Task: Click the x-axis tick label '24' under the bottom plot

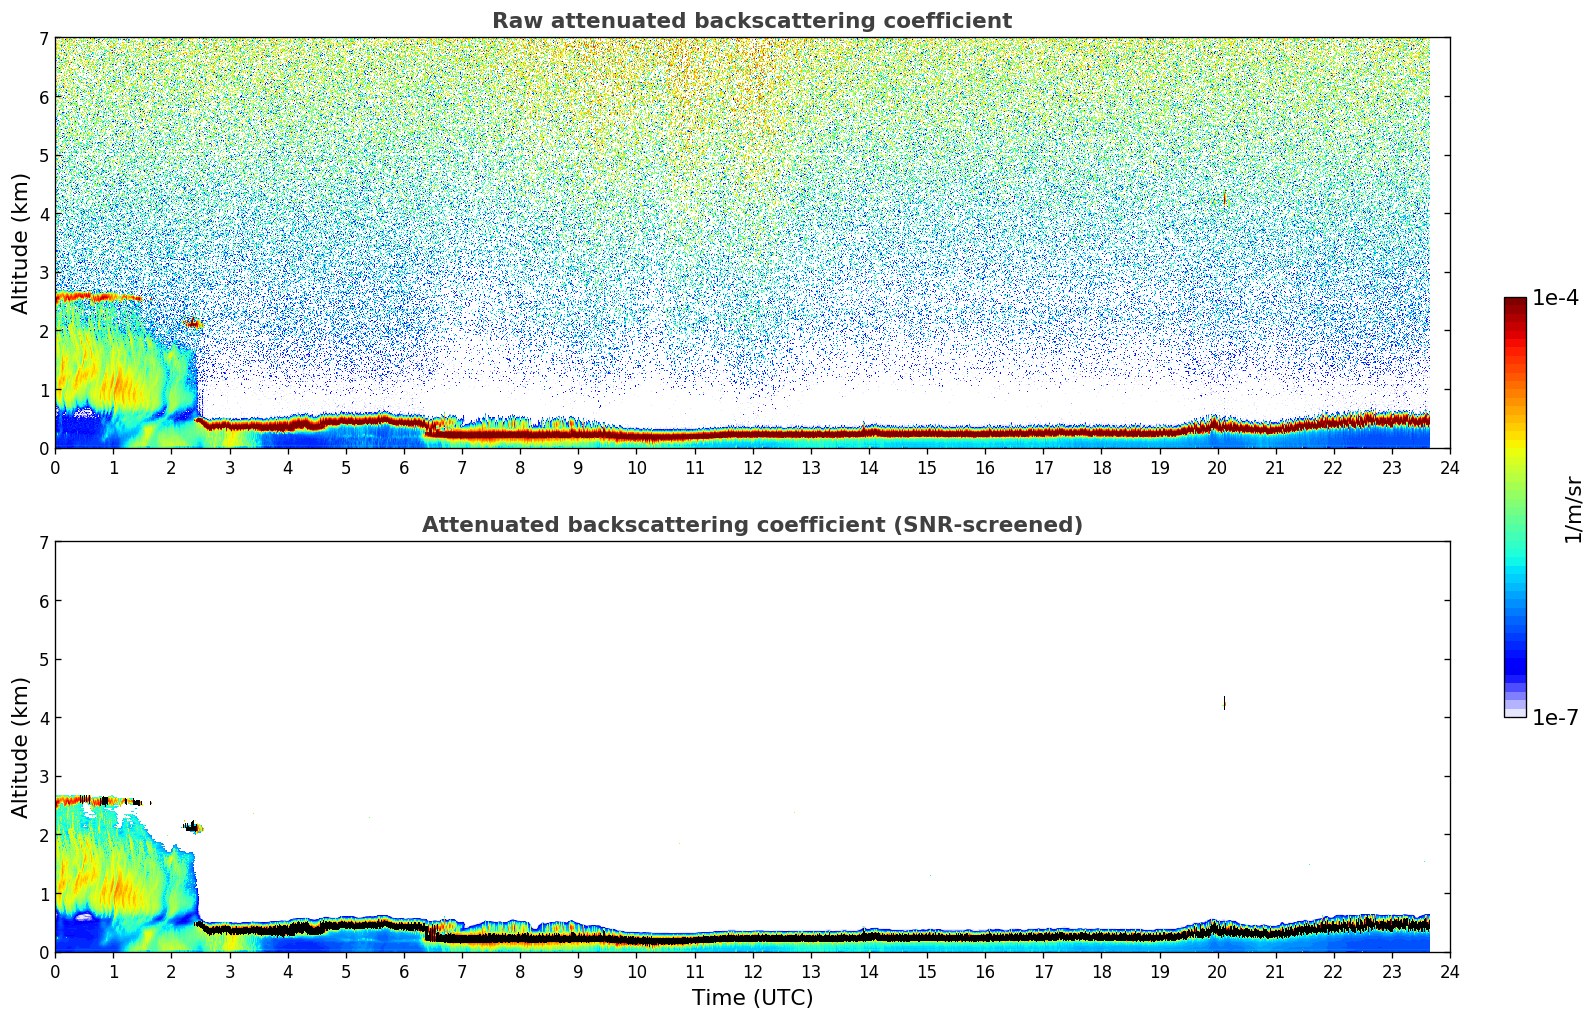Action: tap(1450, 971)
